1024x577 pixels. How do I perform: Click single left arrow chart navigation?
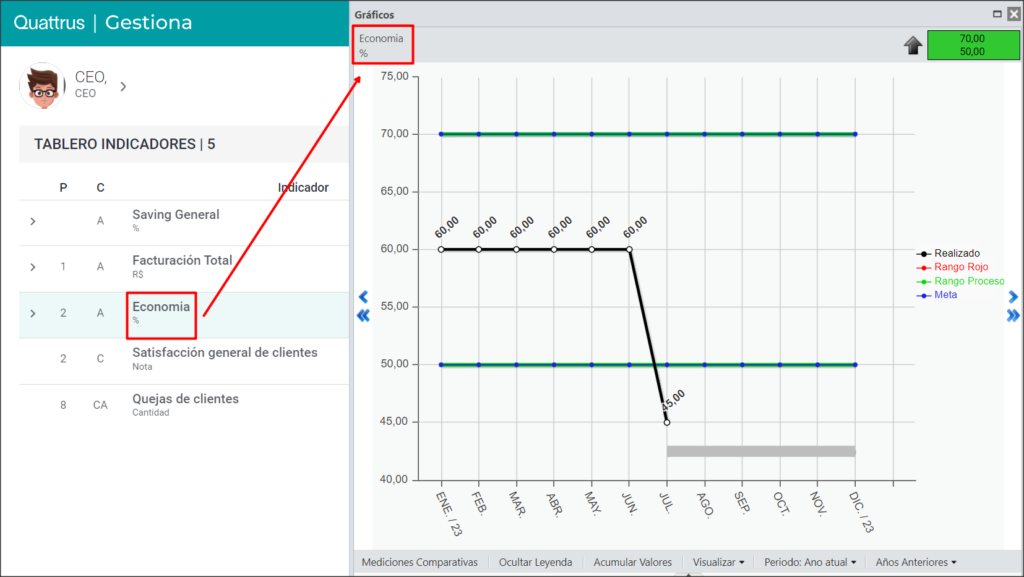coord(363,297)
